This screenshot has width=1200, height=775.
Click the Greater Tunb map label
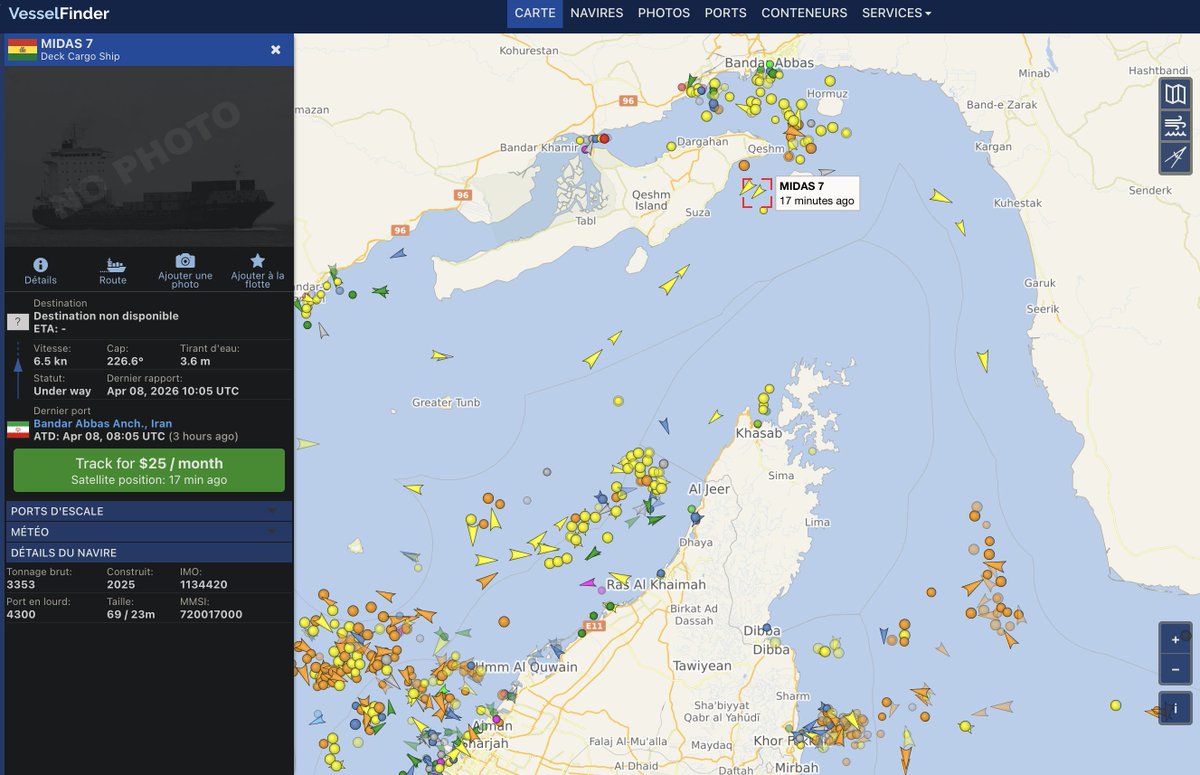446,402
